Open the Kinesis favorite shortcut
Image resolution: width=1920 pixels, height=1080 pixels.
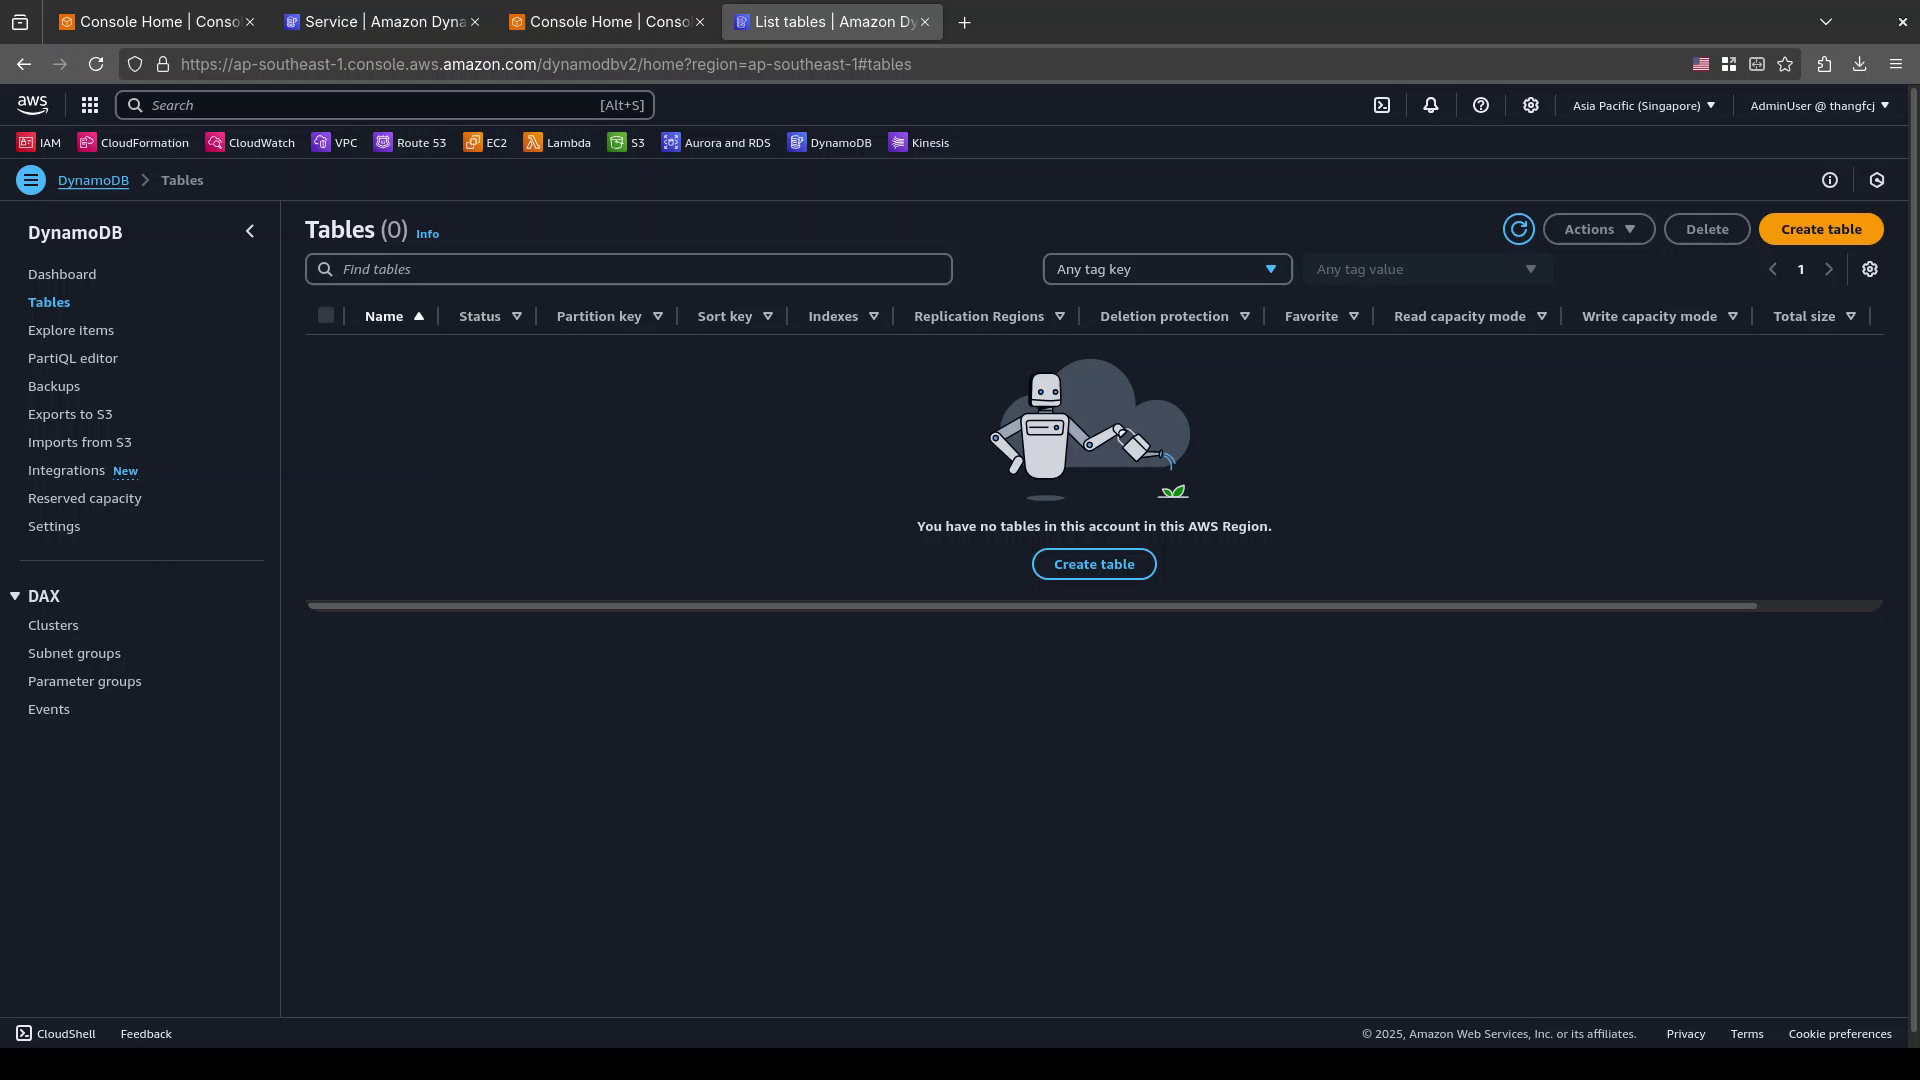pos(919,143)
